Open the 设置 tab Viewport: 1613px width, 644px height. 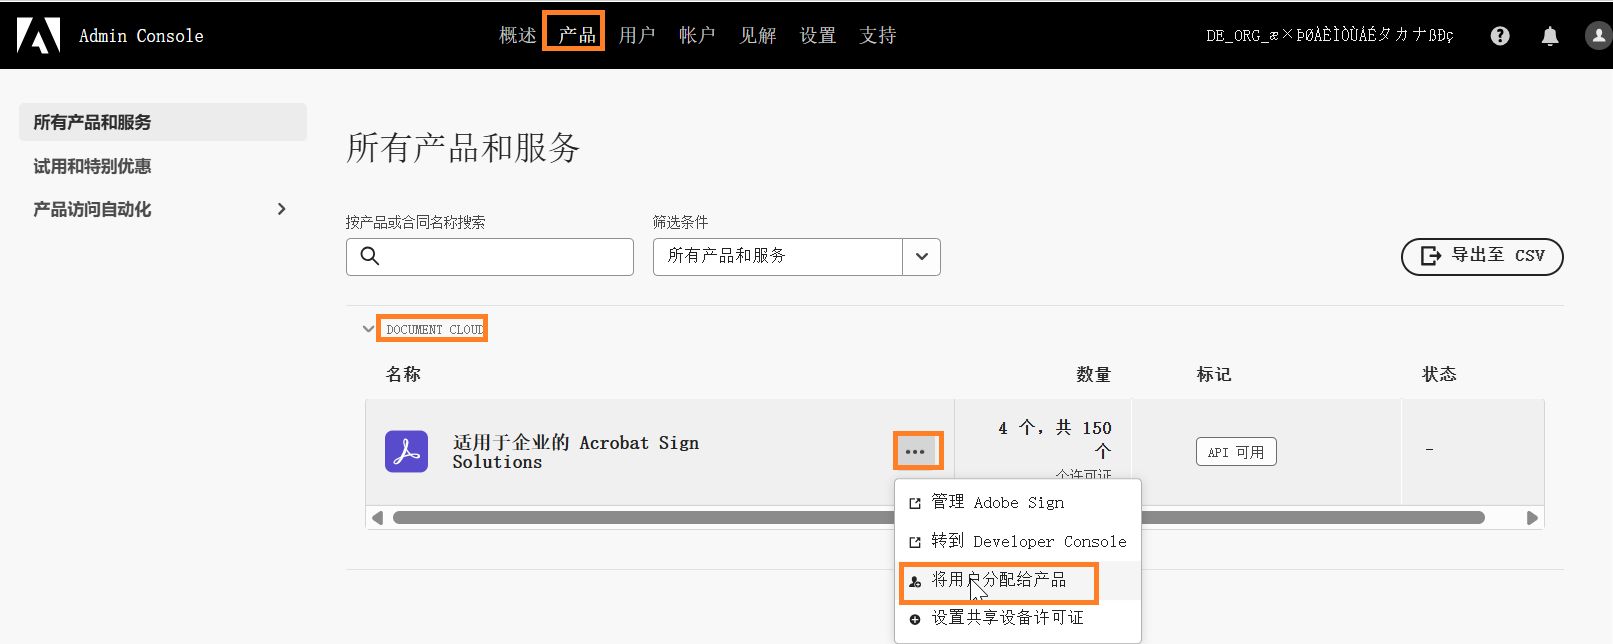(x=817, y=36)
